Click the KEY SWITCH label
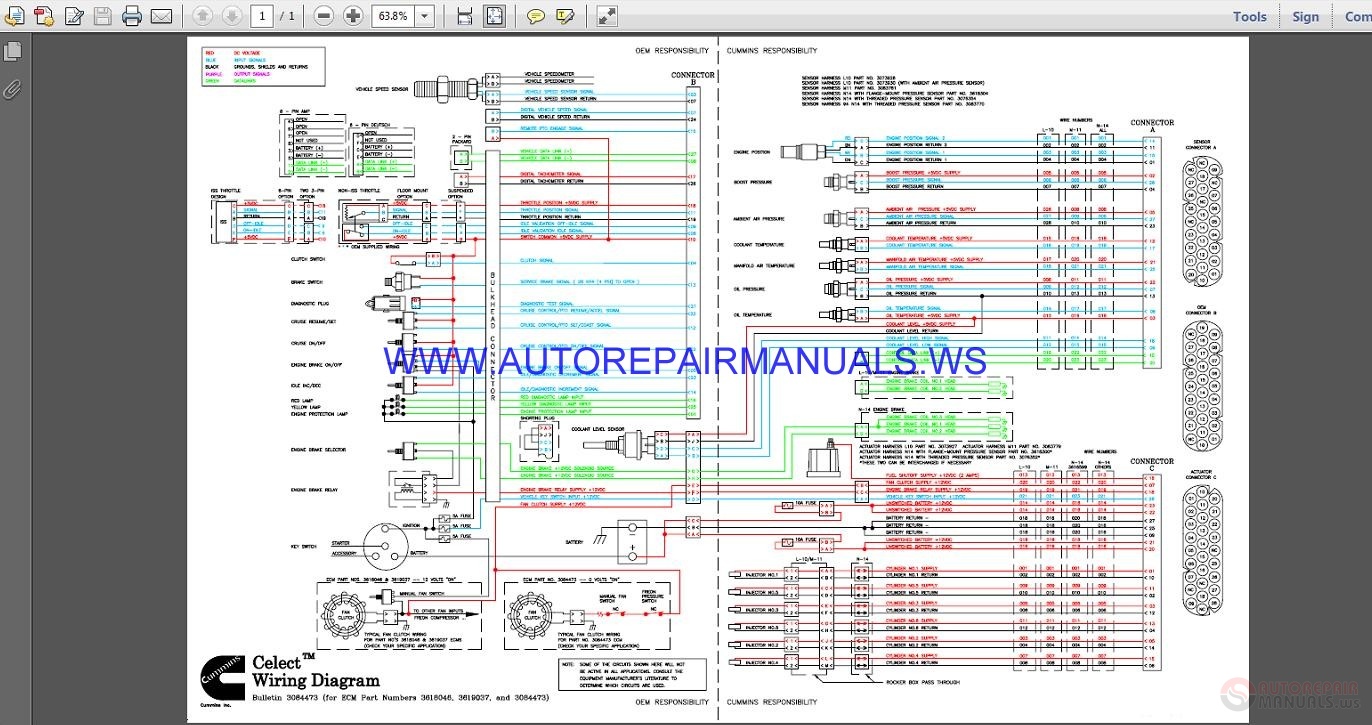The image size is (1372, 725). coord(304,546)
